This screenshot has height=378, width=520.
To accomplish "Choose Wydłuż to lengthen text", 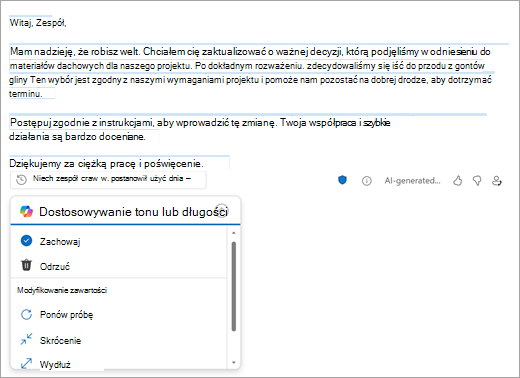I will 119,364.
